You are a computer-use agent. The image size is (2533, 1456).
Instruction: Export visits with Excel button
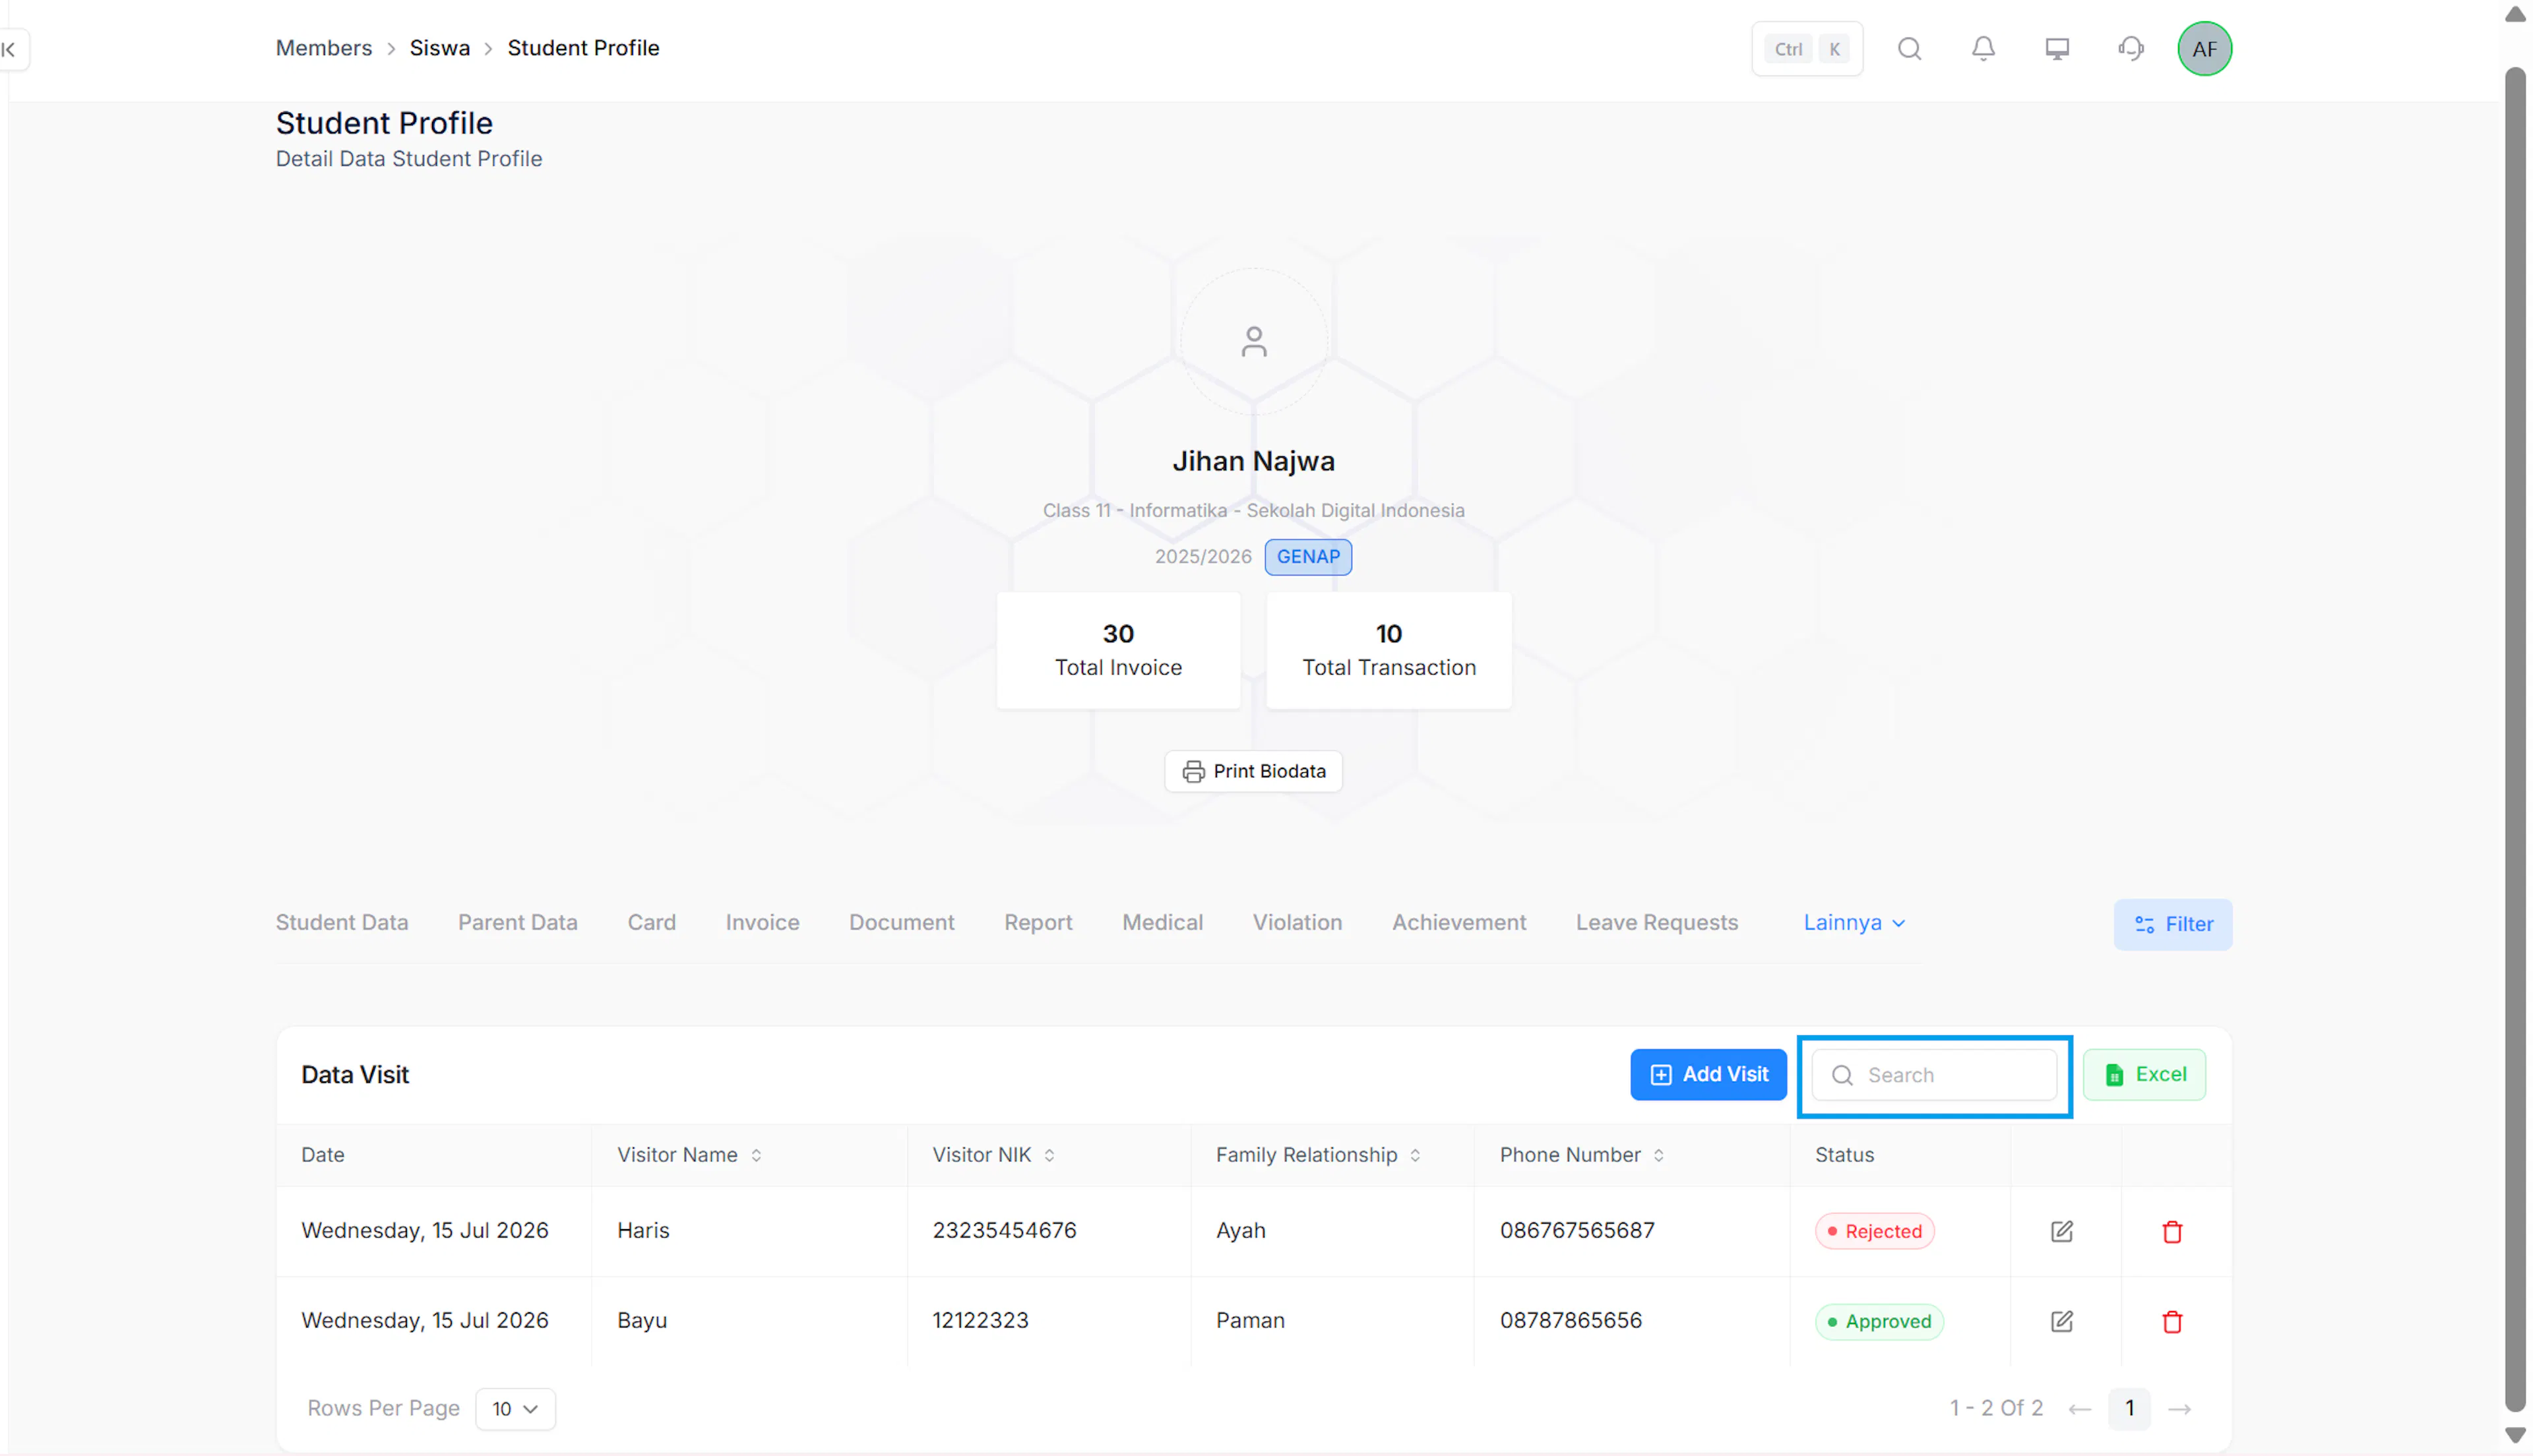pos(2144,1074)
